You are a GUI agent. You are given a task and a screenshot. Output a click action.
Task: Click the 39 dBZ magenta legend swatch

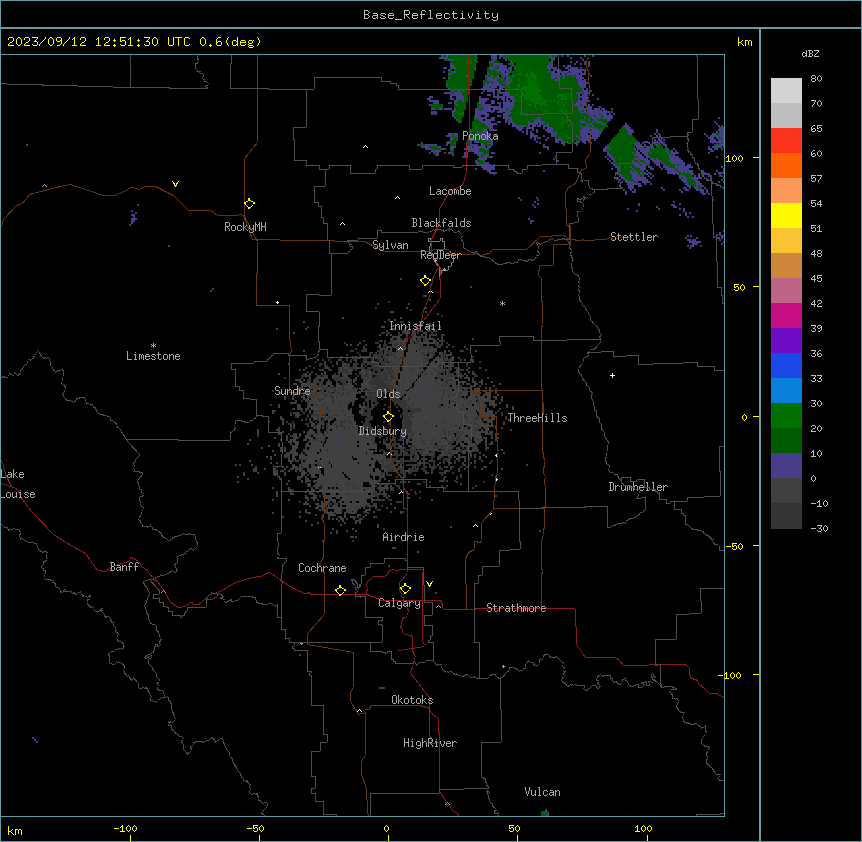786,315
